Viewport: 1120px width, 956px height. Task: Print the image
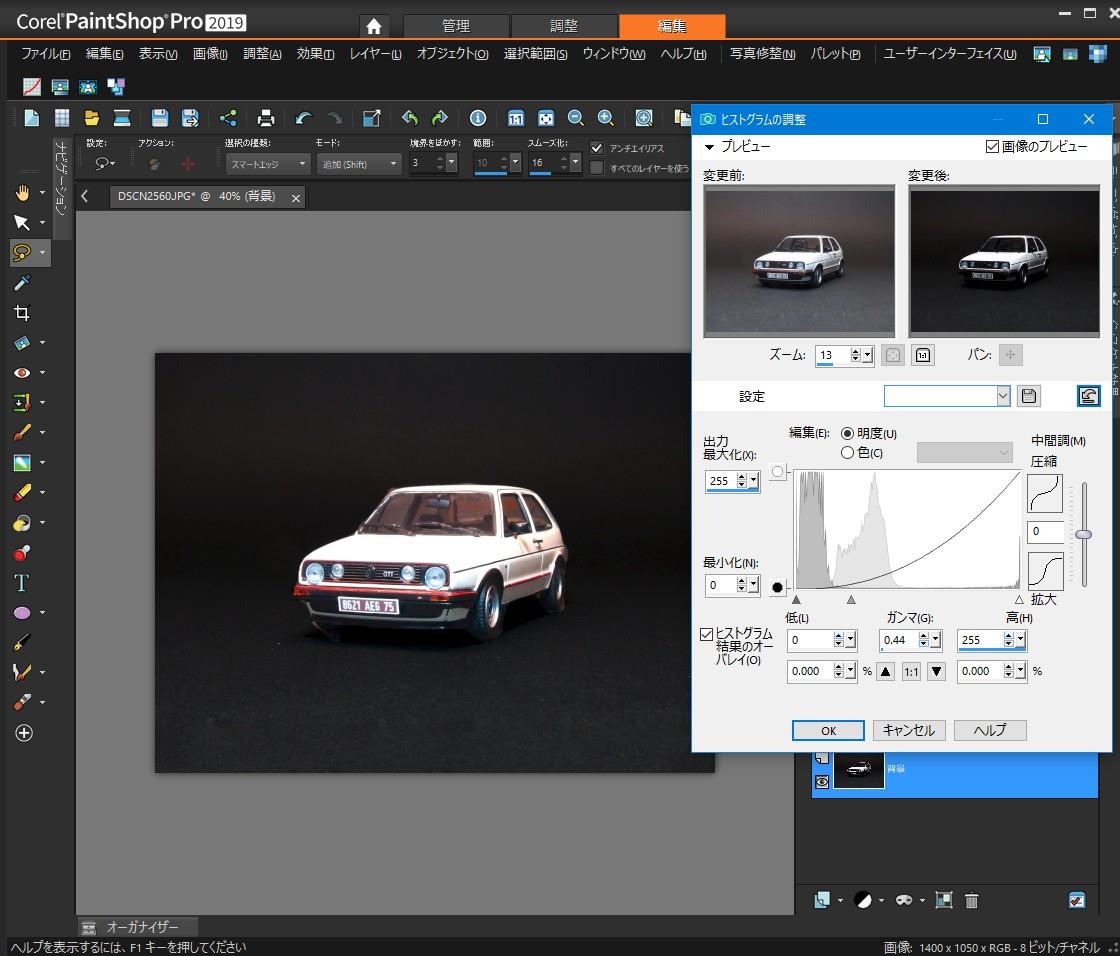[x=266, y=118]
